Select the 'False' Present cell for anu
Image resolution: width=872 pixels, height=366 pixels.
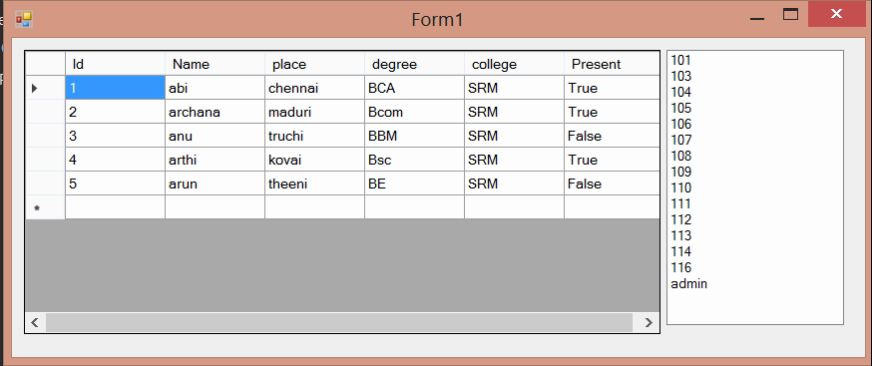click(x=612, y=136)
